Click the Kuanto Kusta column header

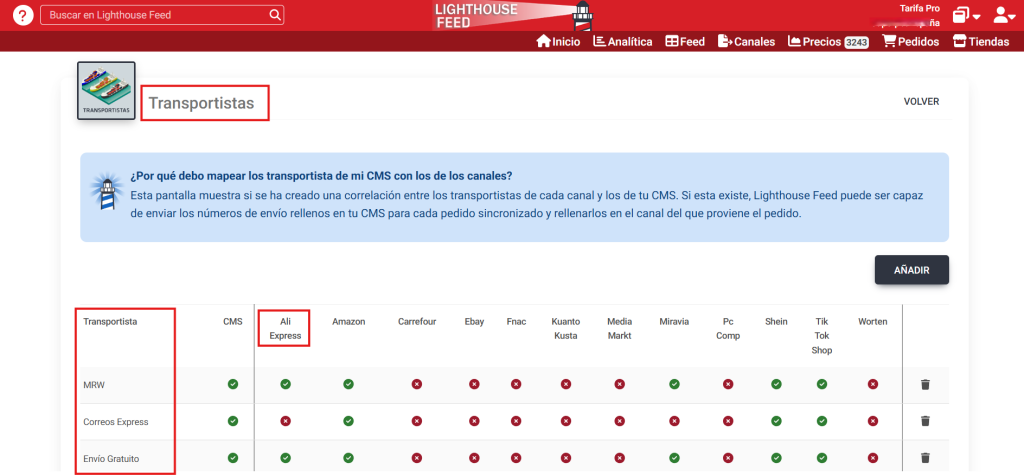566,329
